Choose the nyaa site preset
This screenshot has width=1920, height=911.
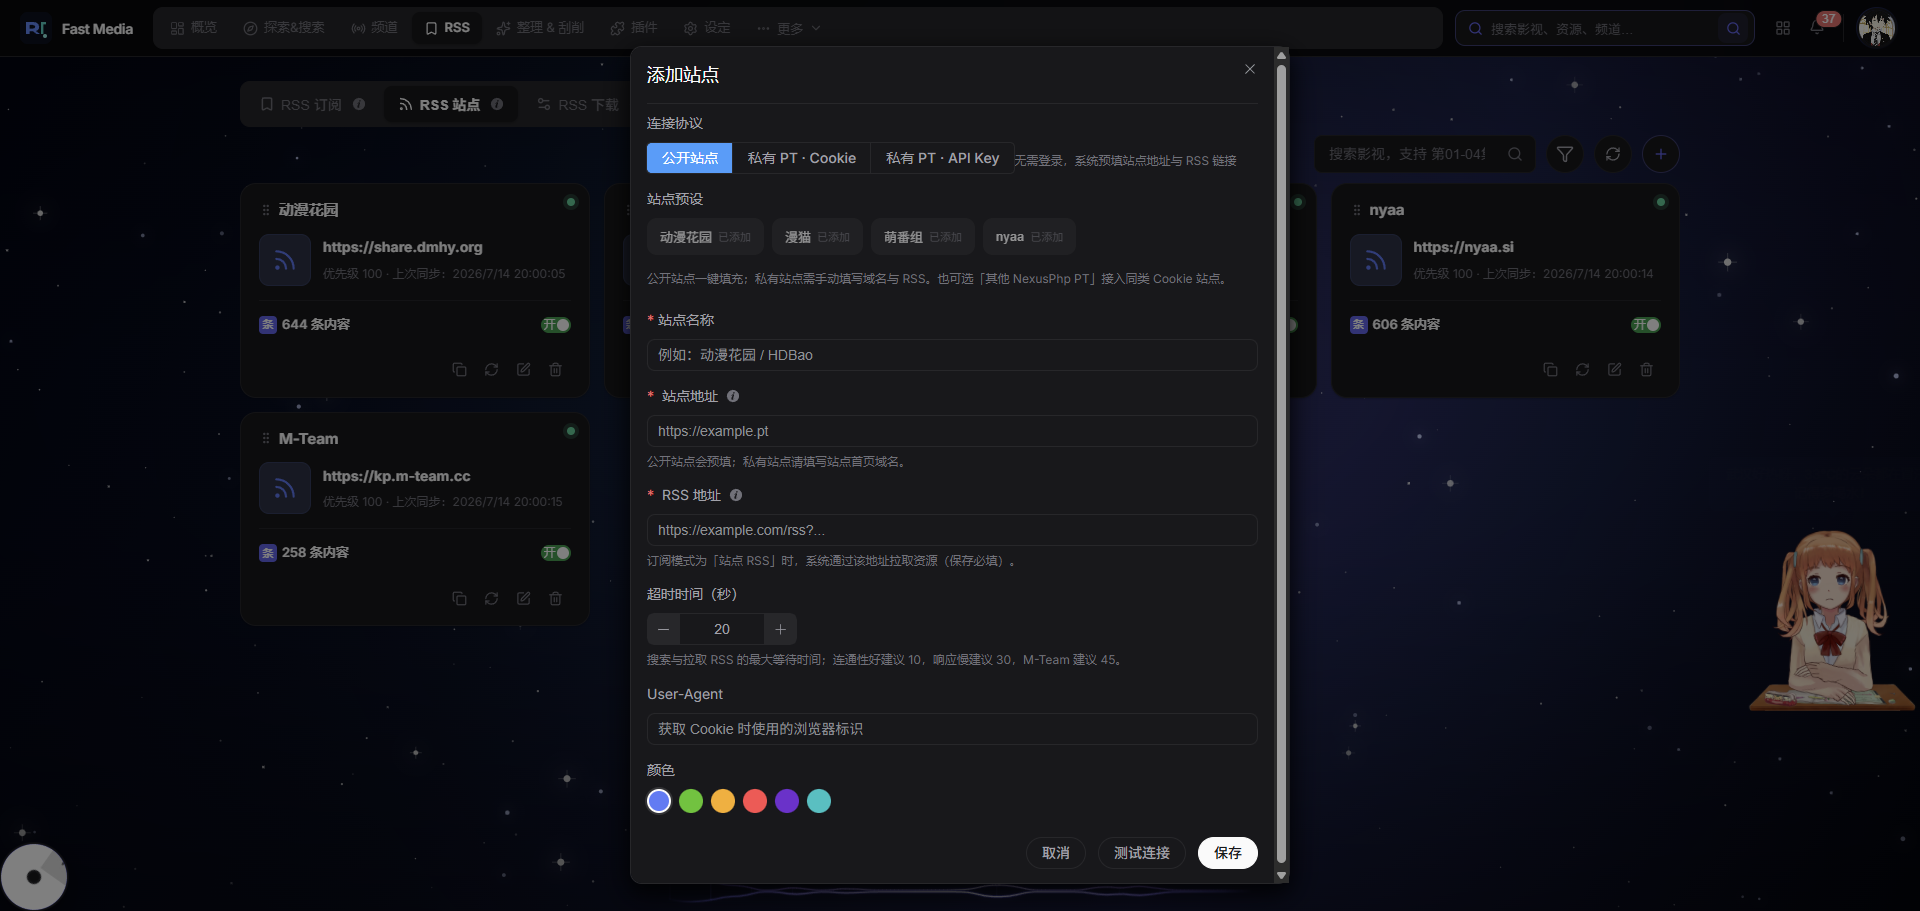coord(1029,237)
